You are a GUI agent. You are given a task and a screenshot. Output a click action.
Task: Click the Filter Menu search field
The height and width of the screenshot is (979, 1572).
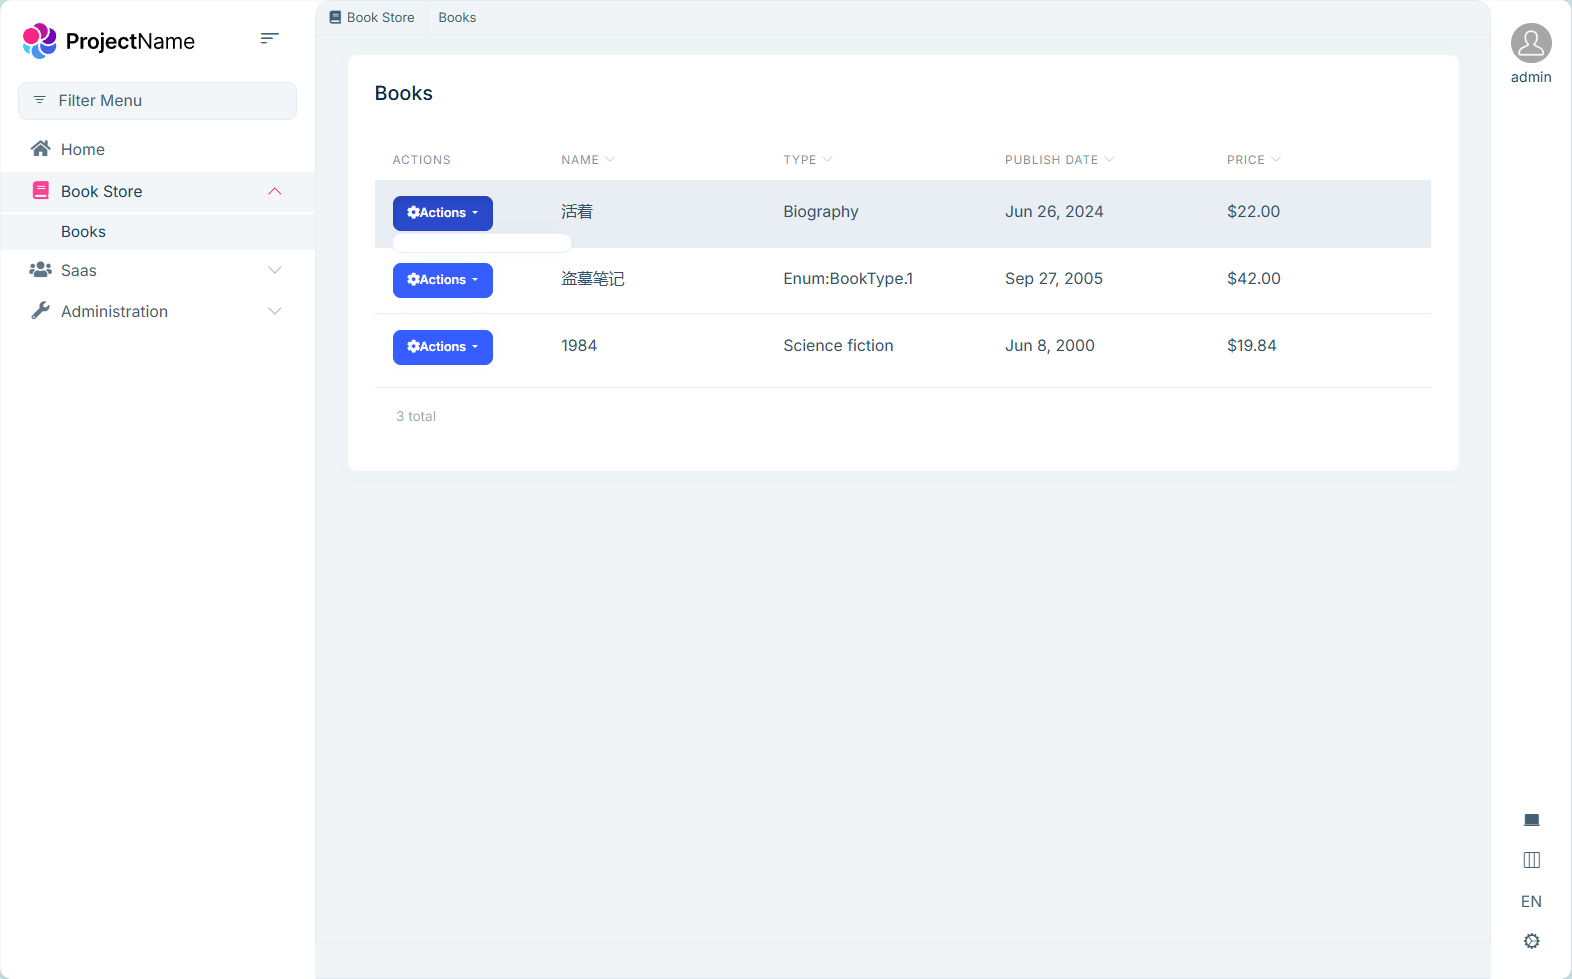[157, 101]
